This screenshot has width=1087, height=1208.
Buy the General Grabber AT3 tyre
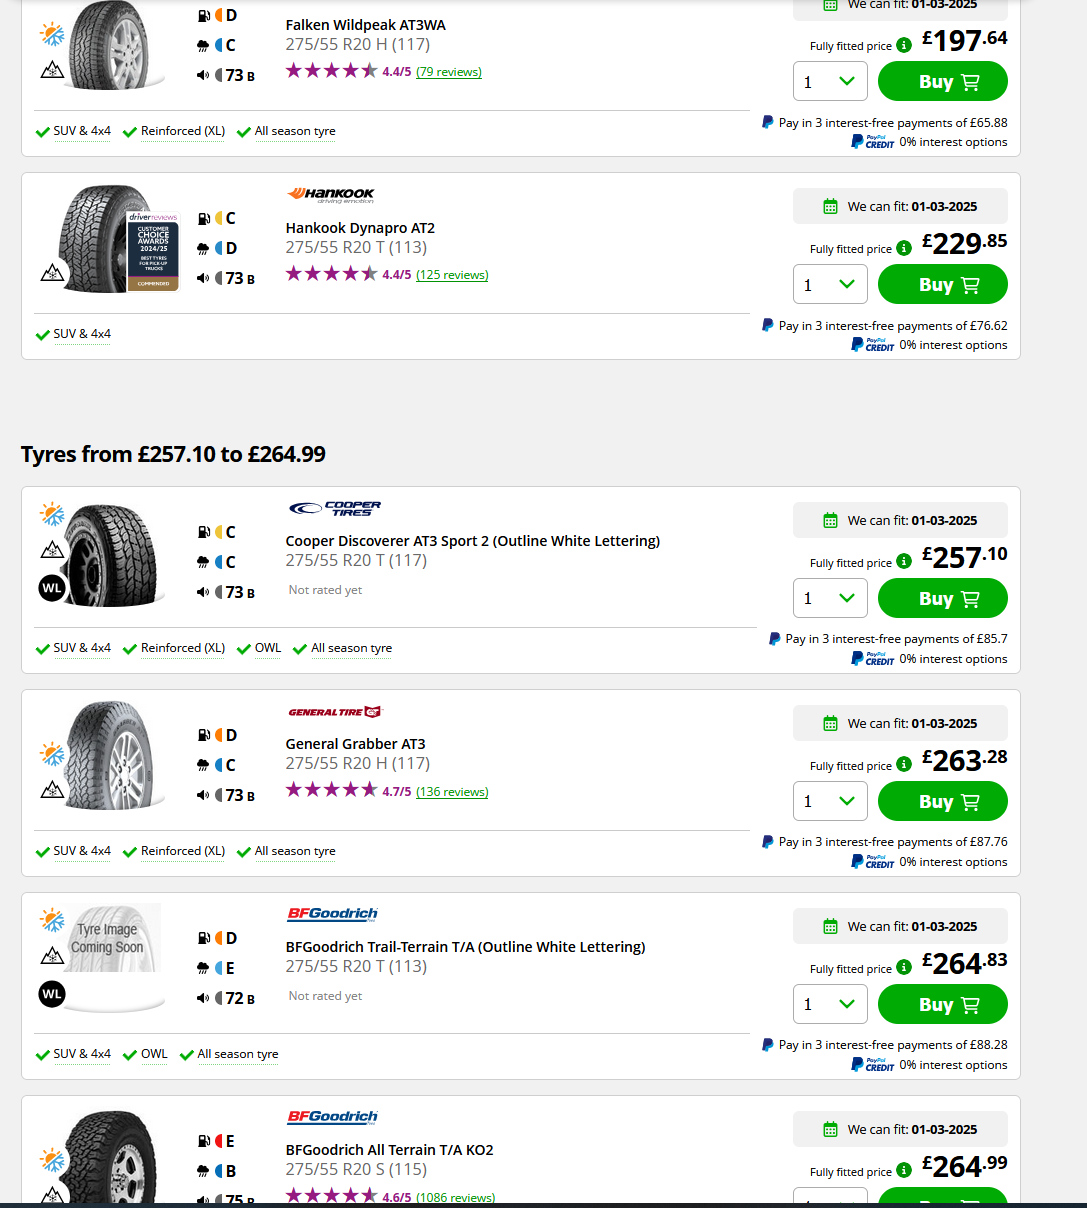[943, 801]
